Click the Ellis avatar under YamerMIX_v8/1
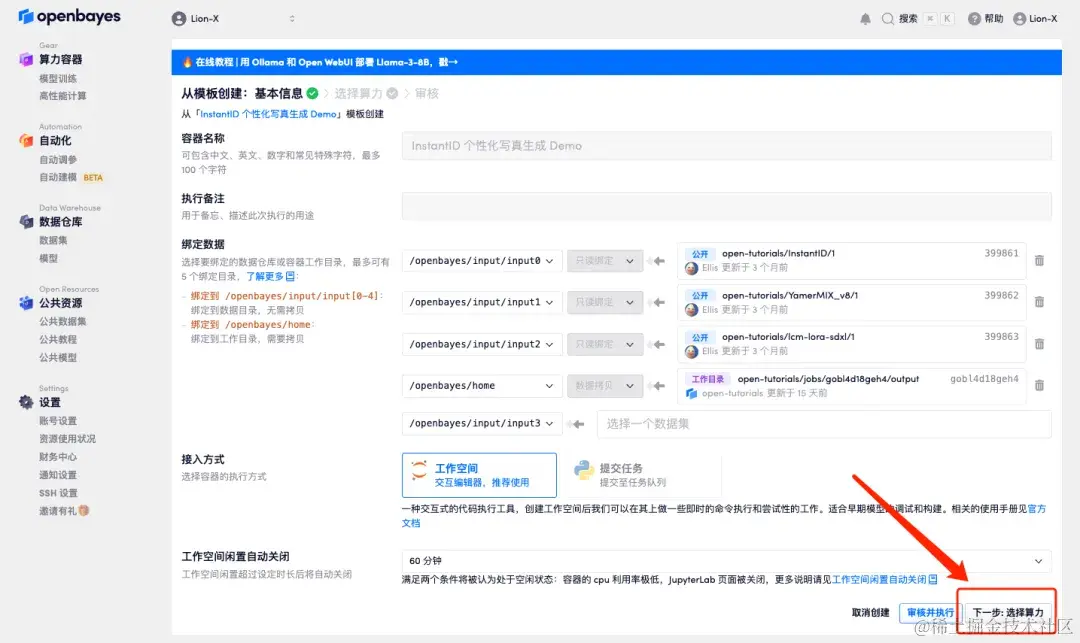The height and width of the screenshot is (643, 1080). point(692,310)
